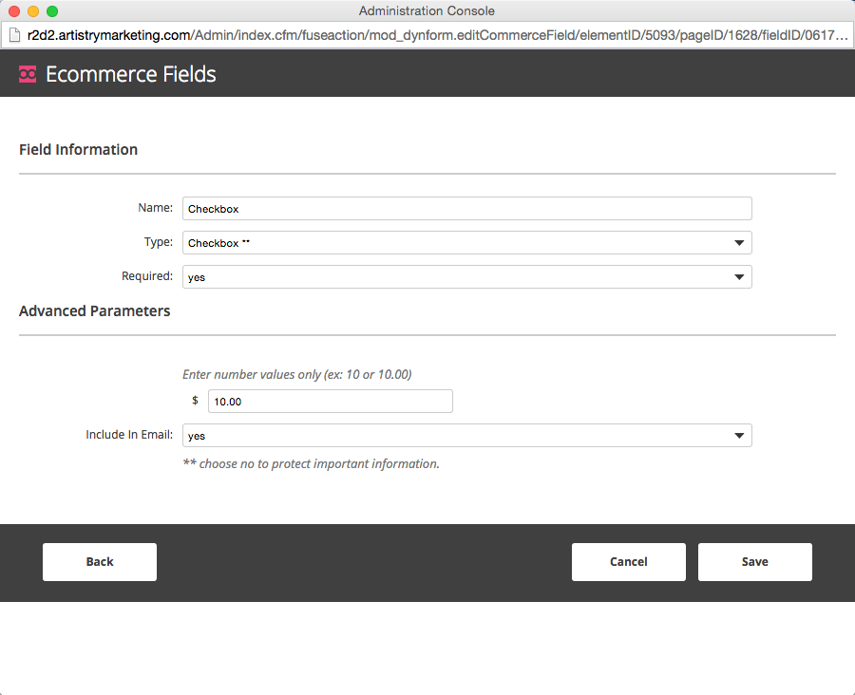Click the Field Information heading
Viewport: 855px width, 695px height.
[x=79, y=150]
